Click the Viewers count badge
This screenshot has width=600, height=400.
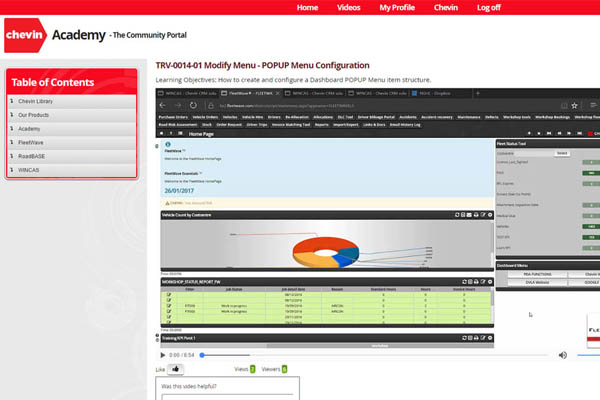click(x=284, y=369)
